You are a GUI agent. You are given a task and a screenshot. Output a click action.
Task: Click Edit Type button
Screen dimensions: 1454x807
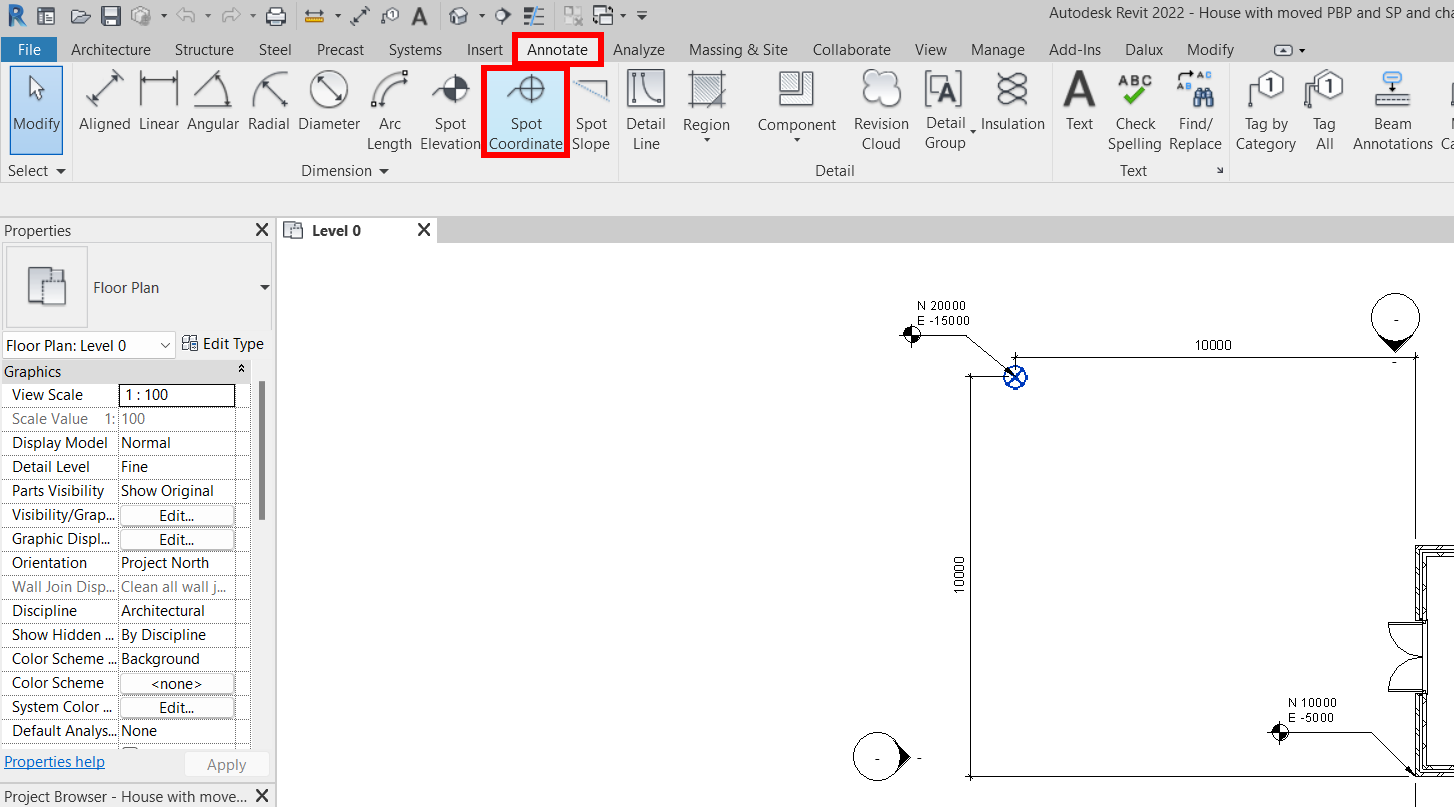223,344
